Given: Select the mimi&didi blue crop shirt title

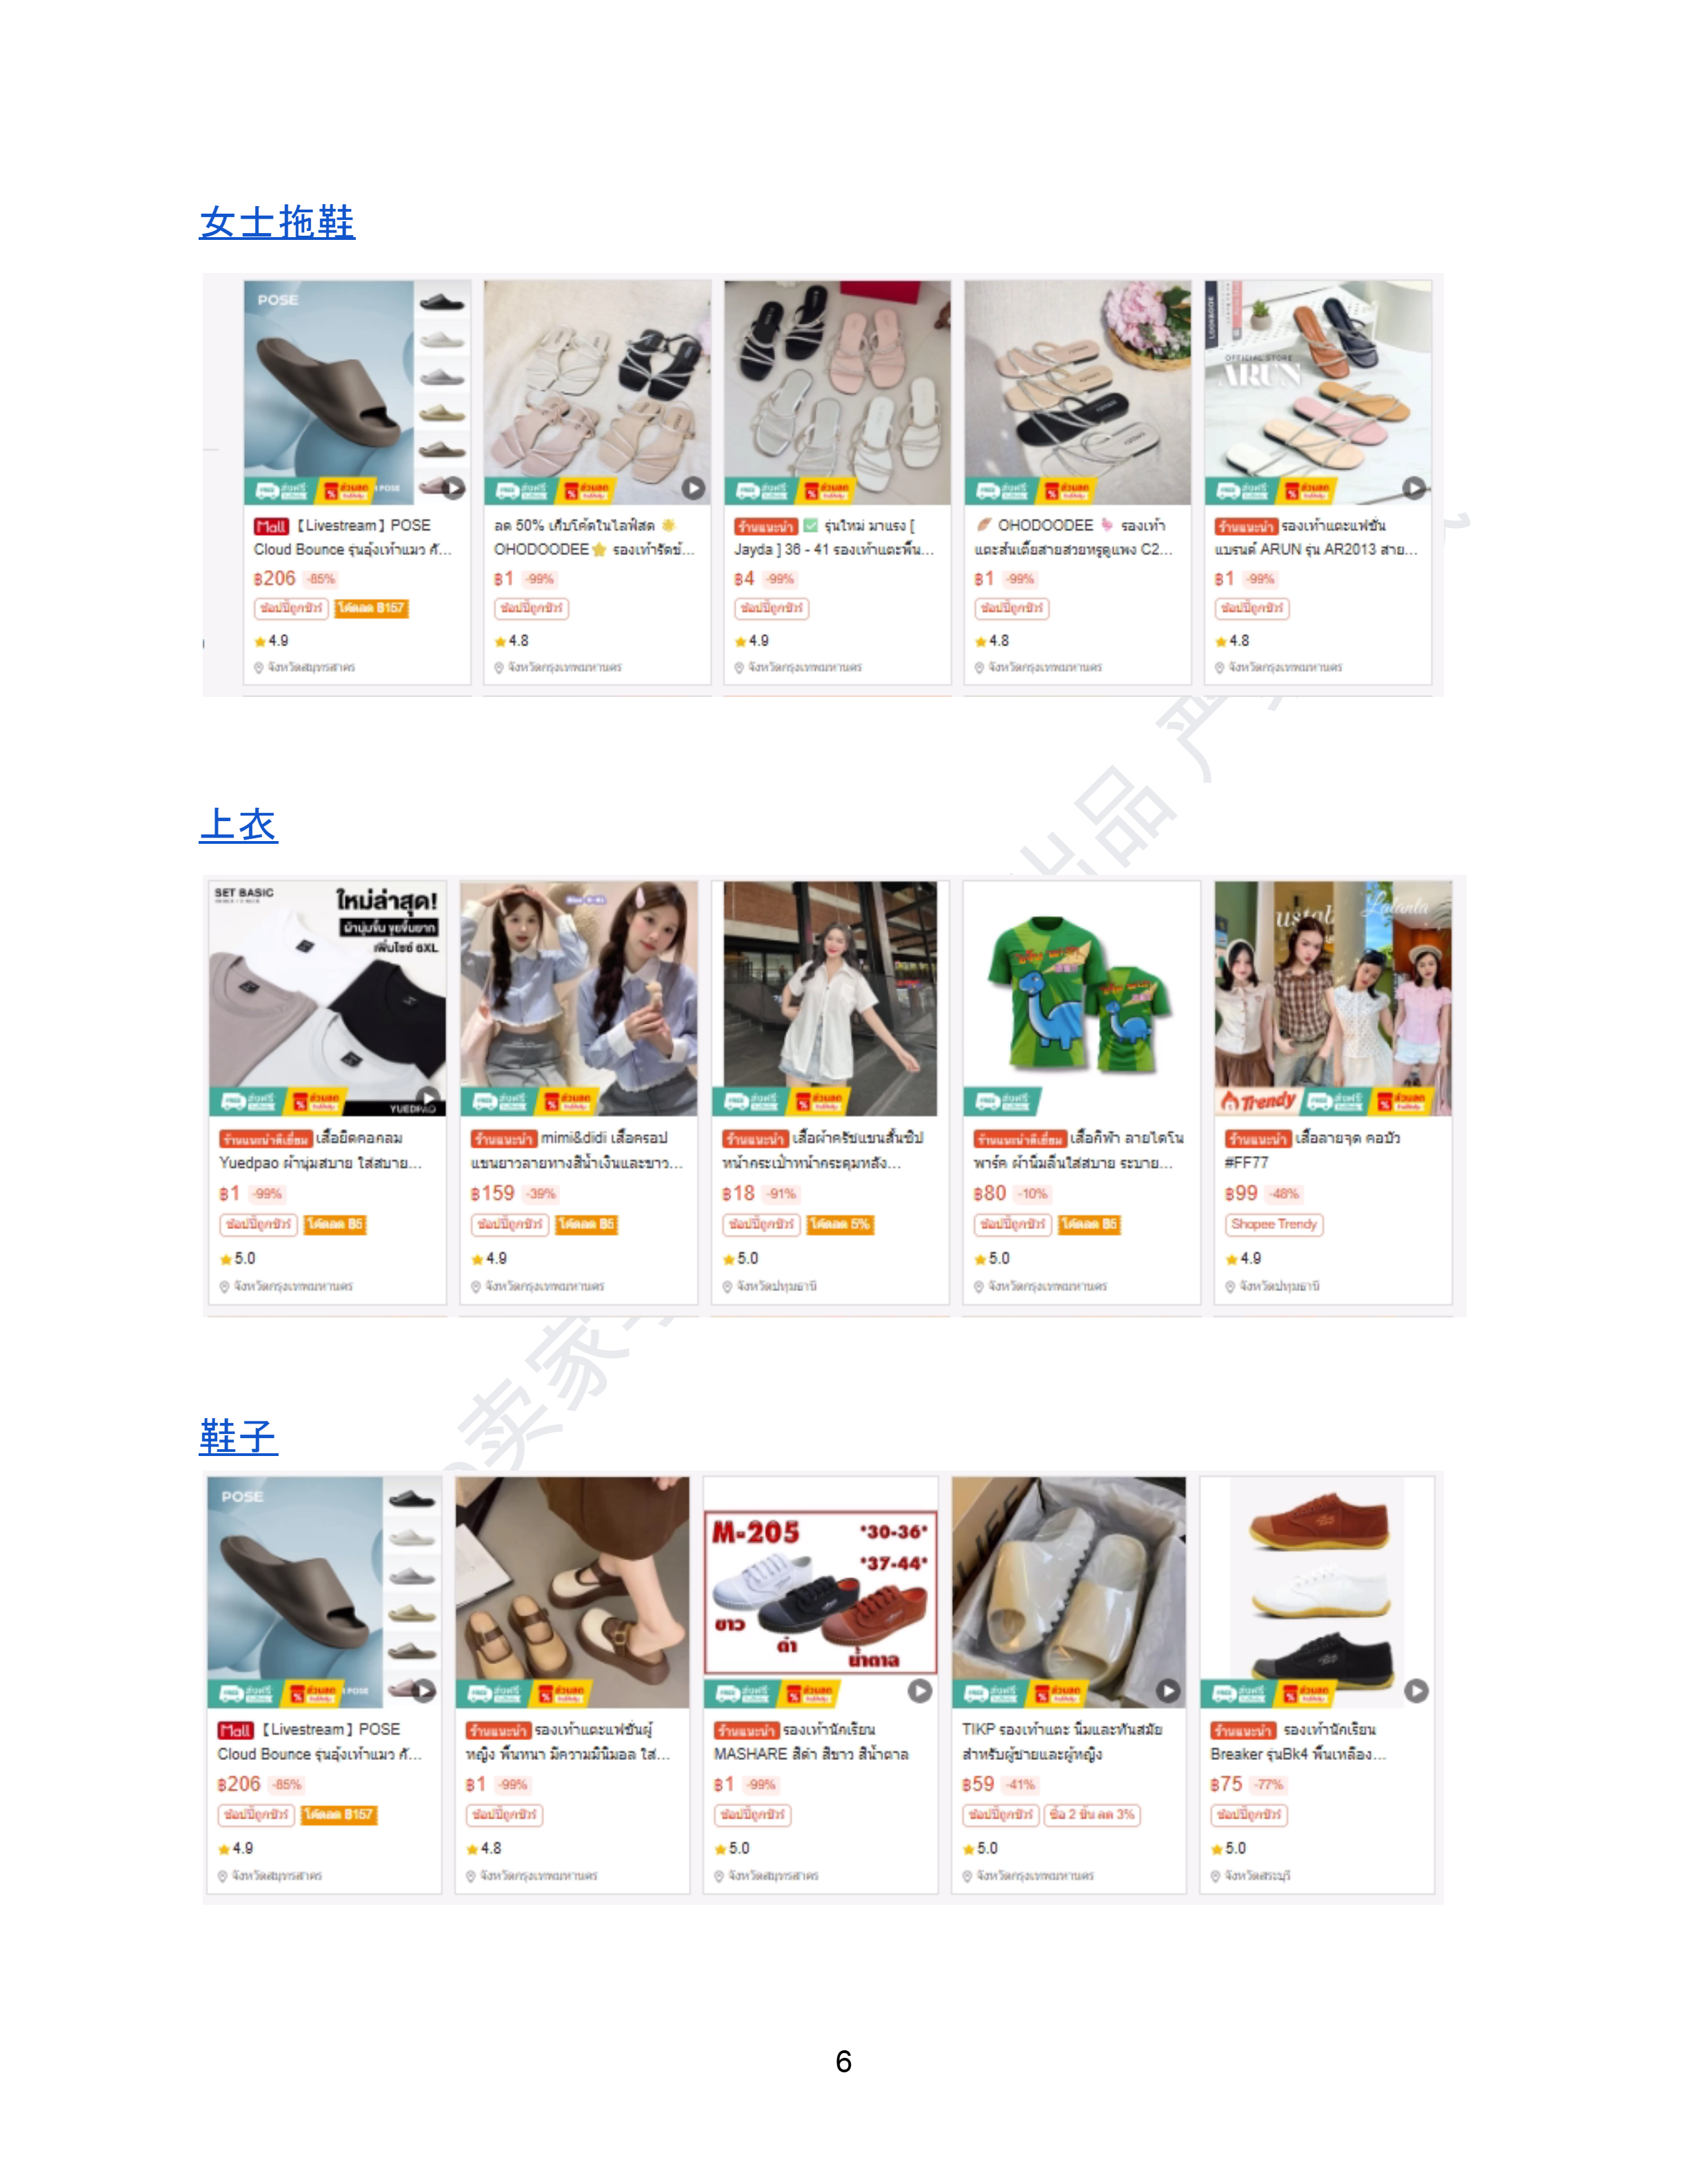Looking at the screenshot, I should 577,1150.
